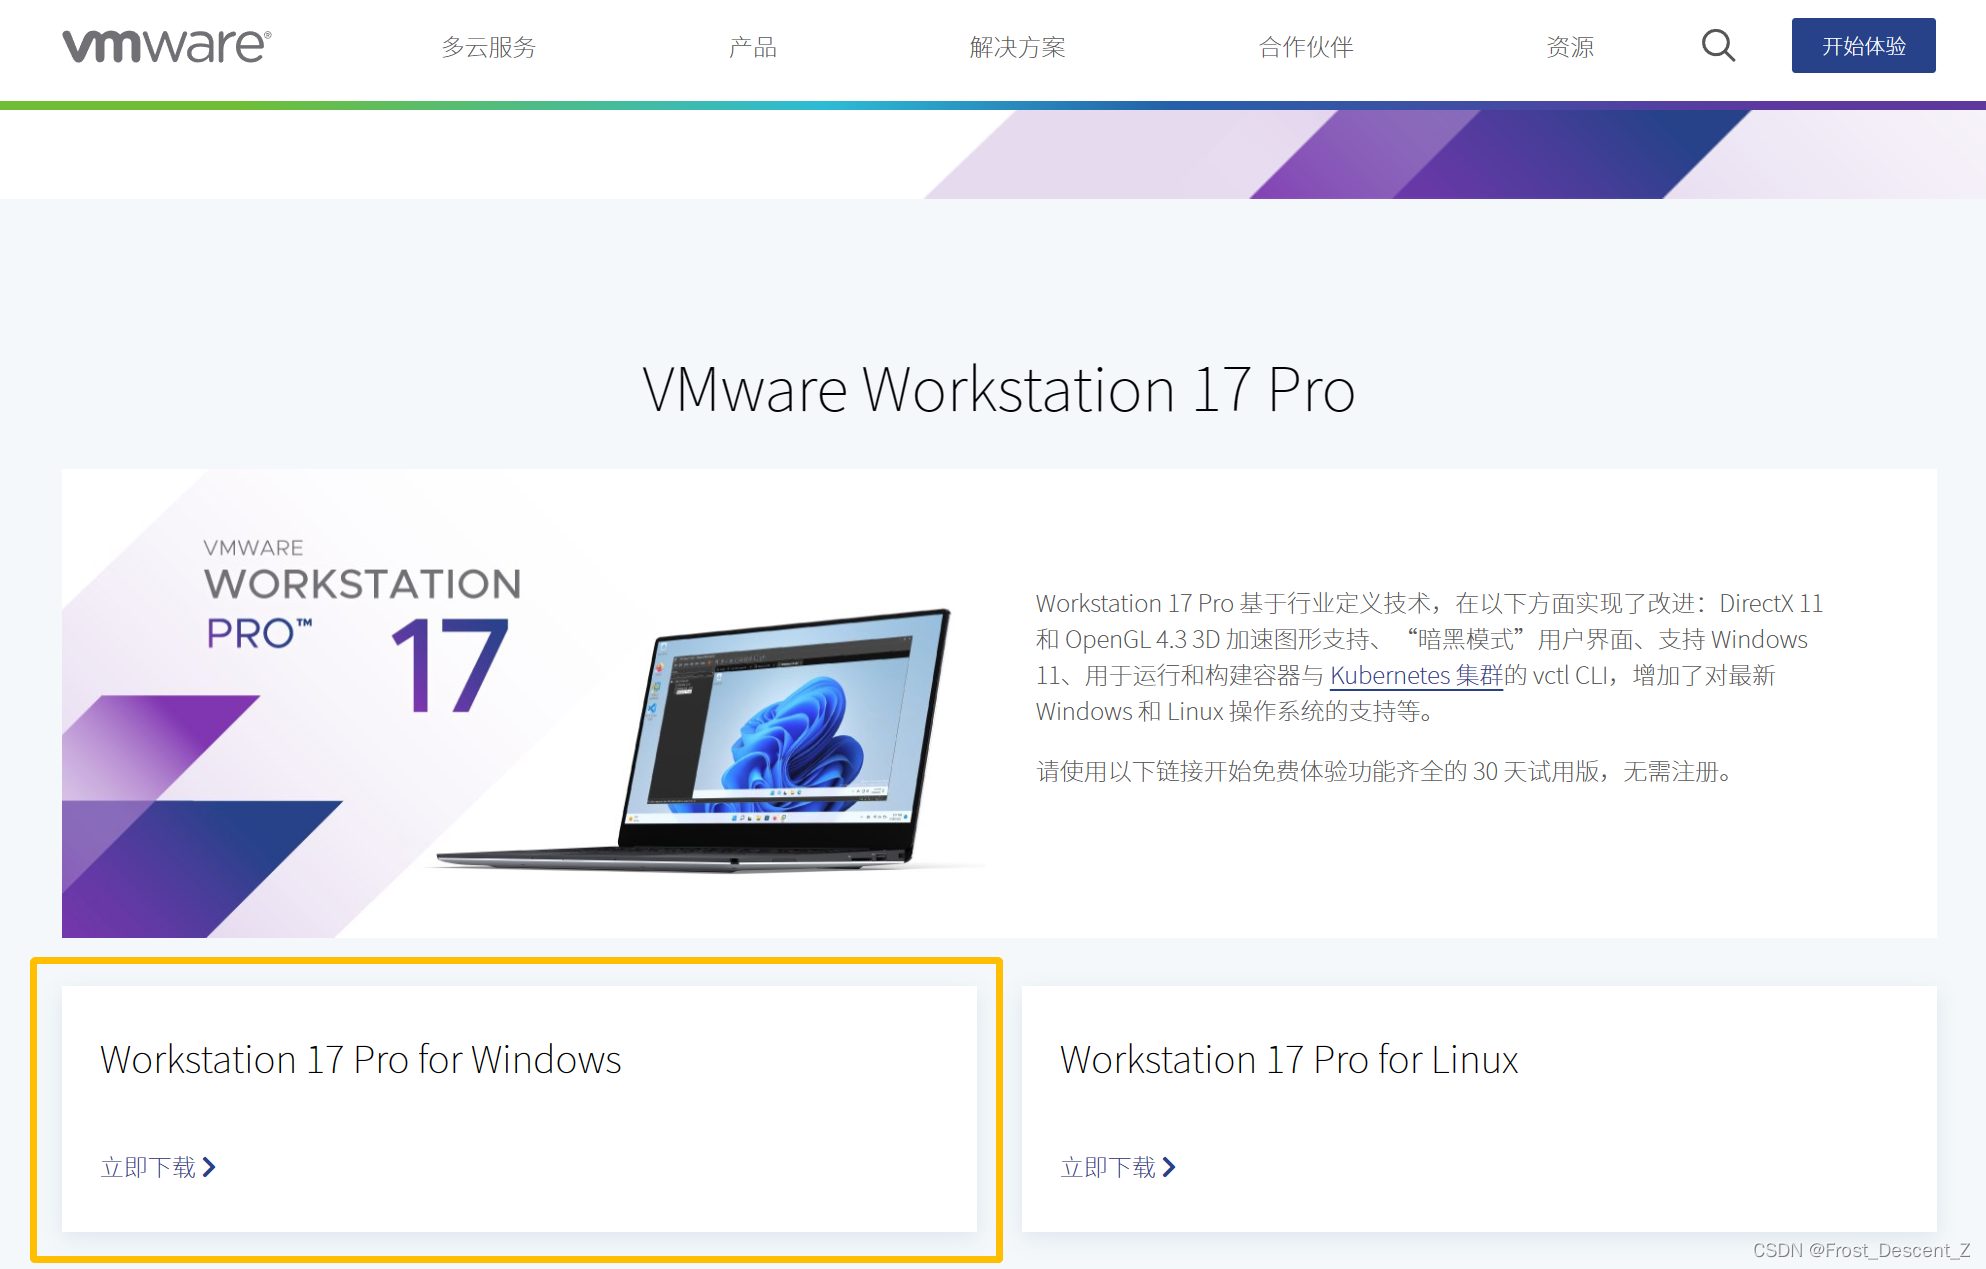Click the Workstation Pro 17 logo graphic
Screen dimensions: 1986x1269
pos(362,626)
